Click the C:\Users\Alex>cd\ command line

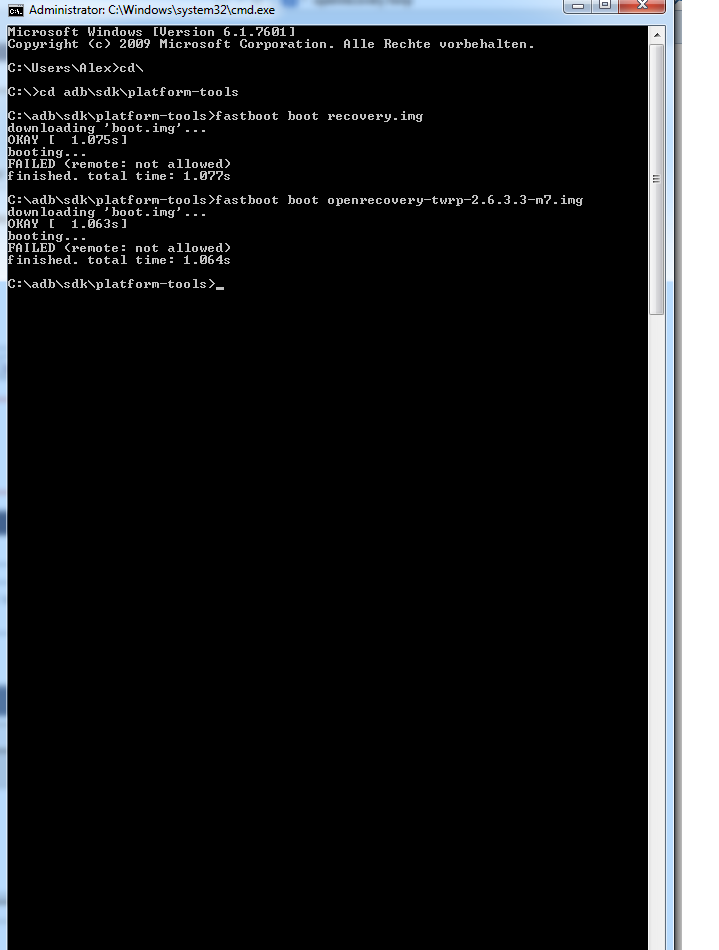76,68
